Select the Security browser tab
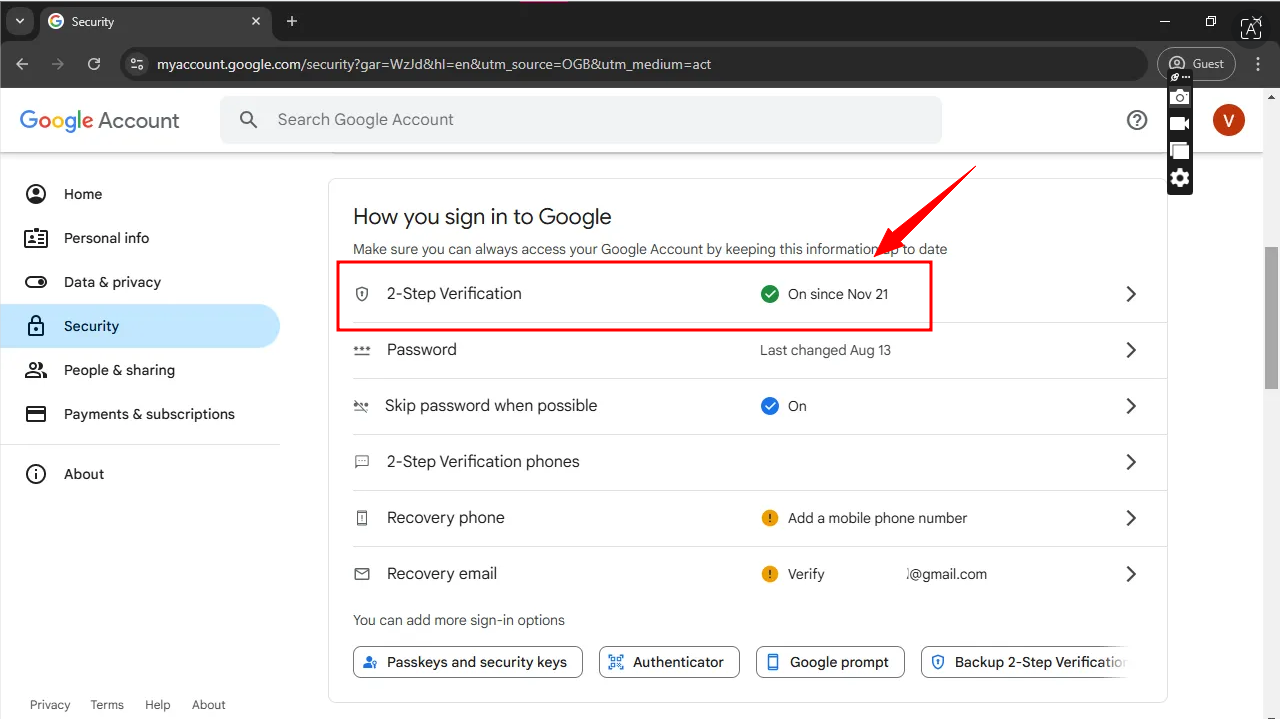Image resolution: width=1280 pixels, height=719 pixels. point(155,21)
